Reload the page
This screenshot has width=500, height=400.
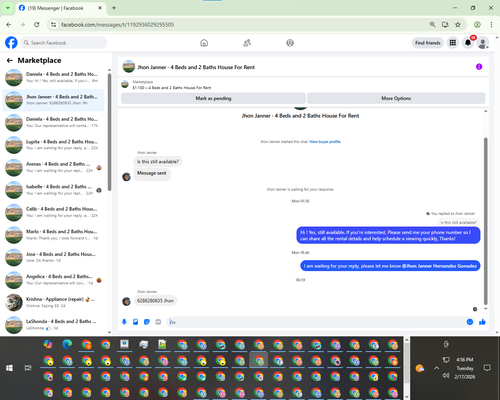(37, 24)
